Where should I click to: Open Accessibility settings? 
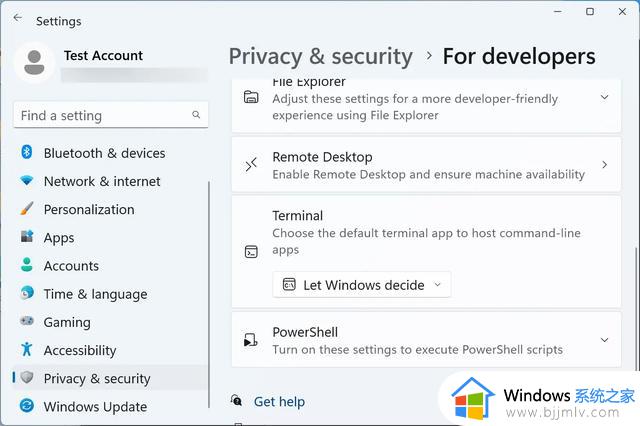pyautogui.click(x=110, y=350)
